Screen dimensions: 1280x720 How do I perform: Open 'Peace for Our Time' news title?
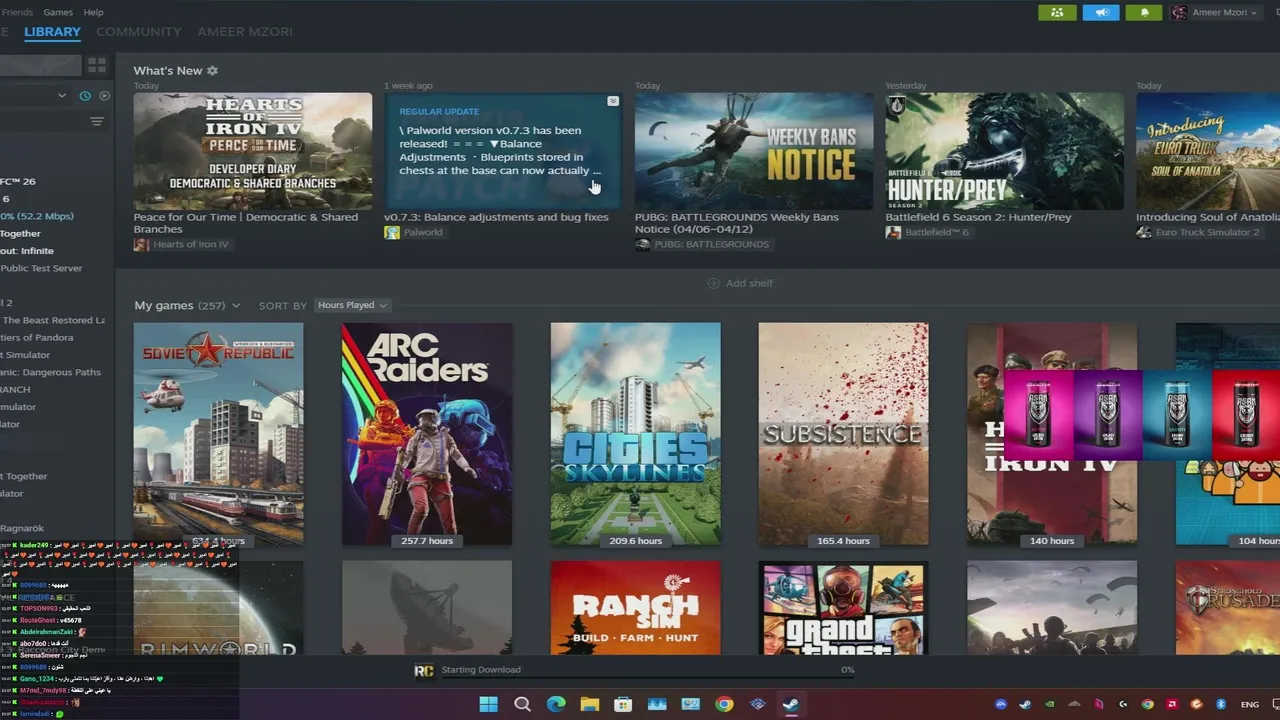click(246, 222)
